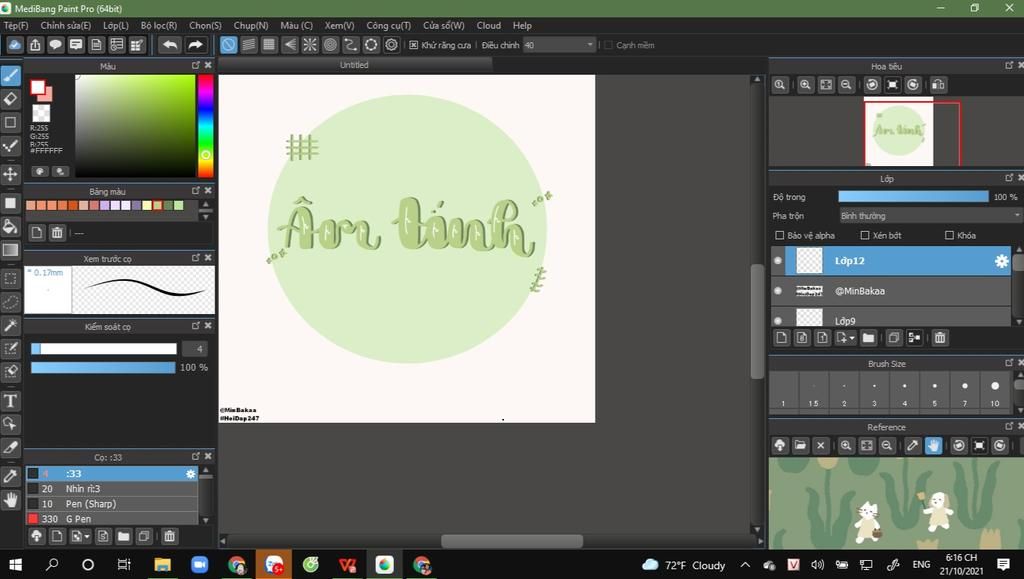Choose the Magic Wand tool
The width and height of the screenshot is (1024, 579).
tap(11, 325)
